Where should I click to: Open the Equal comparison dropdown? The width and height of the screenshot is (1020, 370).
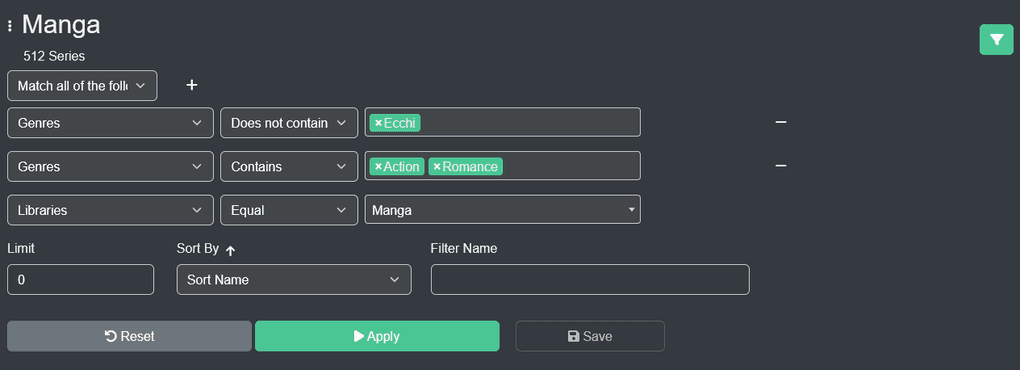[x=289, y=210]
